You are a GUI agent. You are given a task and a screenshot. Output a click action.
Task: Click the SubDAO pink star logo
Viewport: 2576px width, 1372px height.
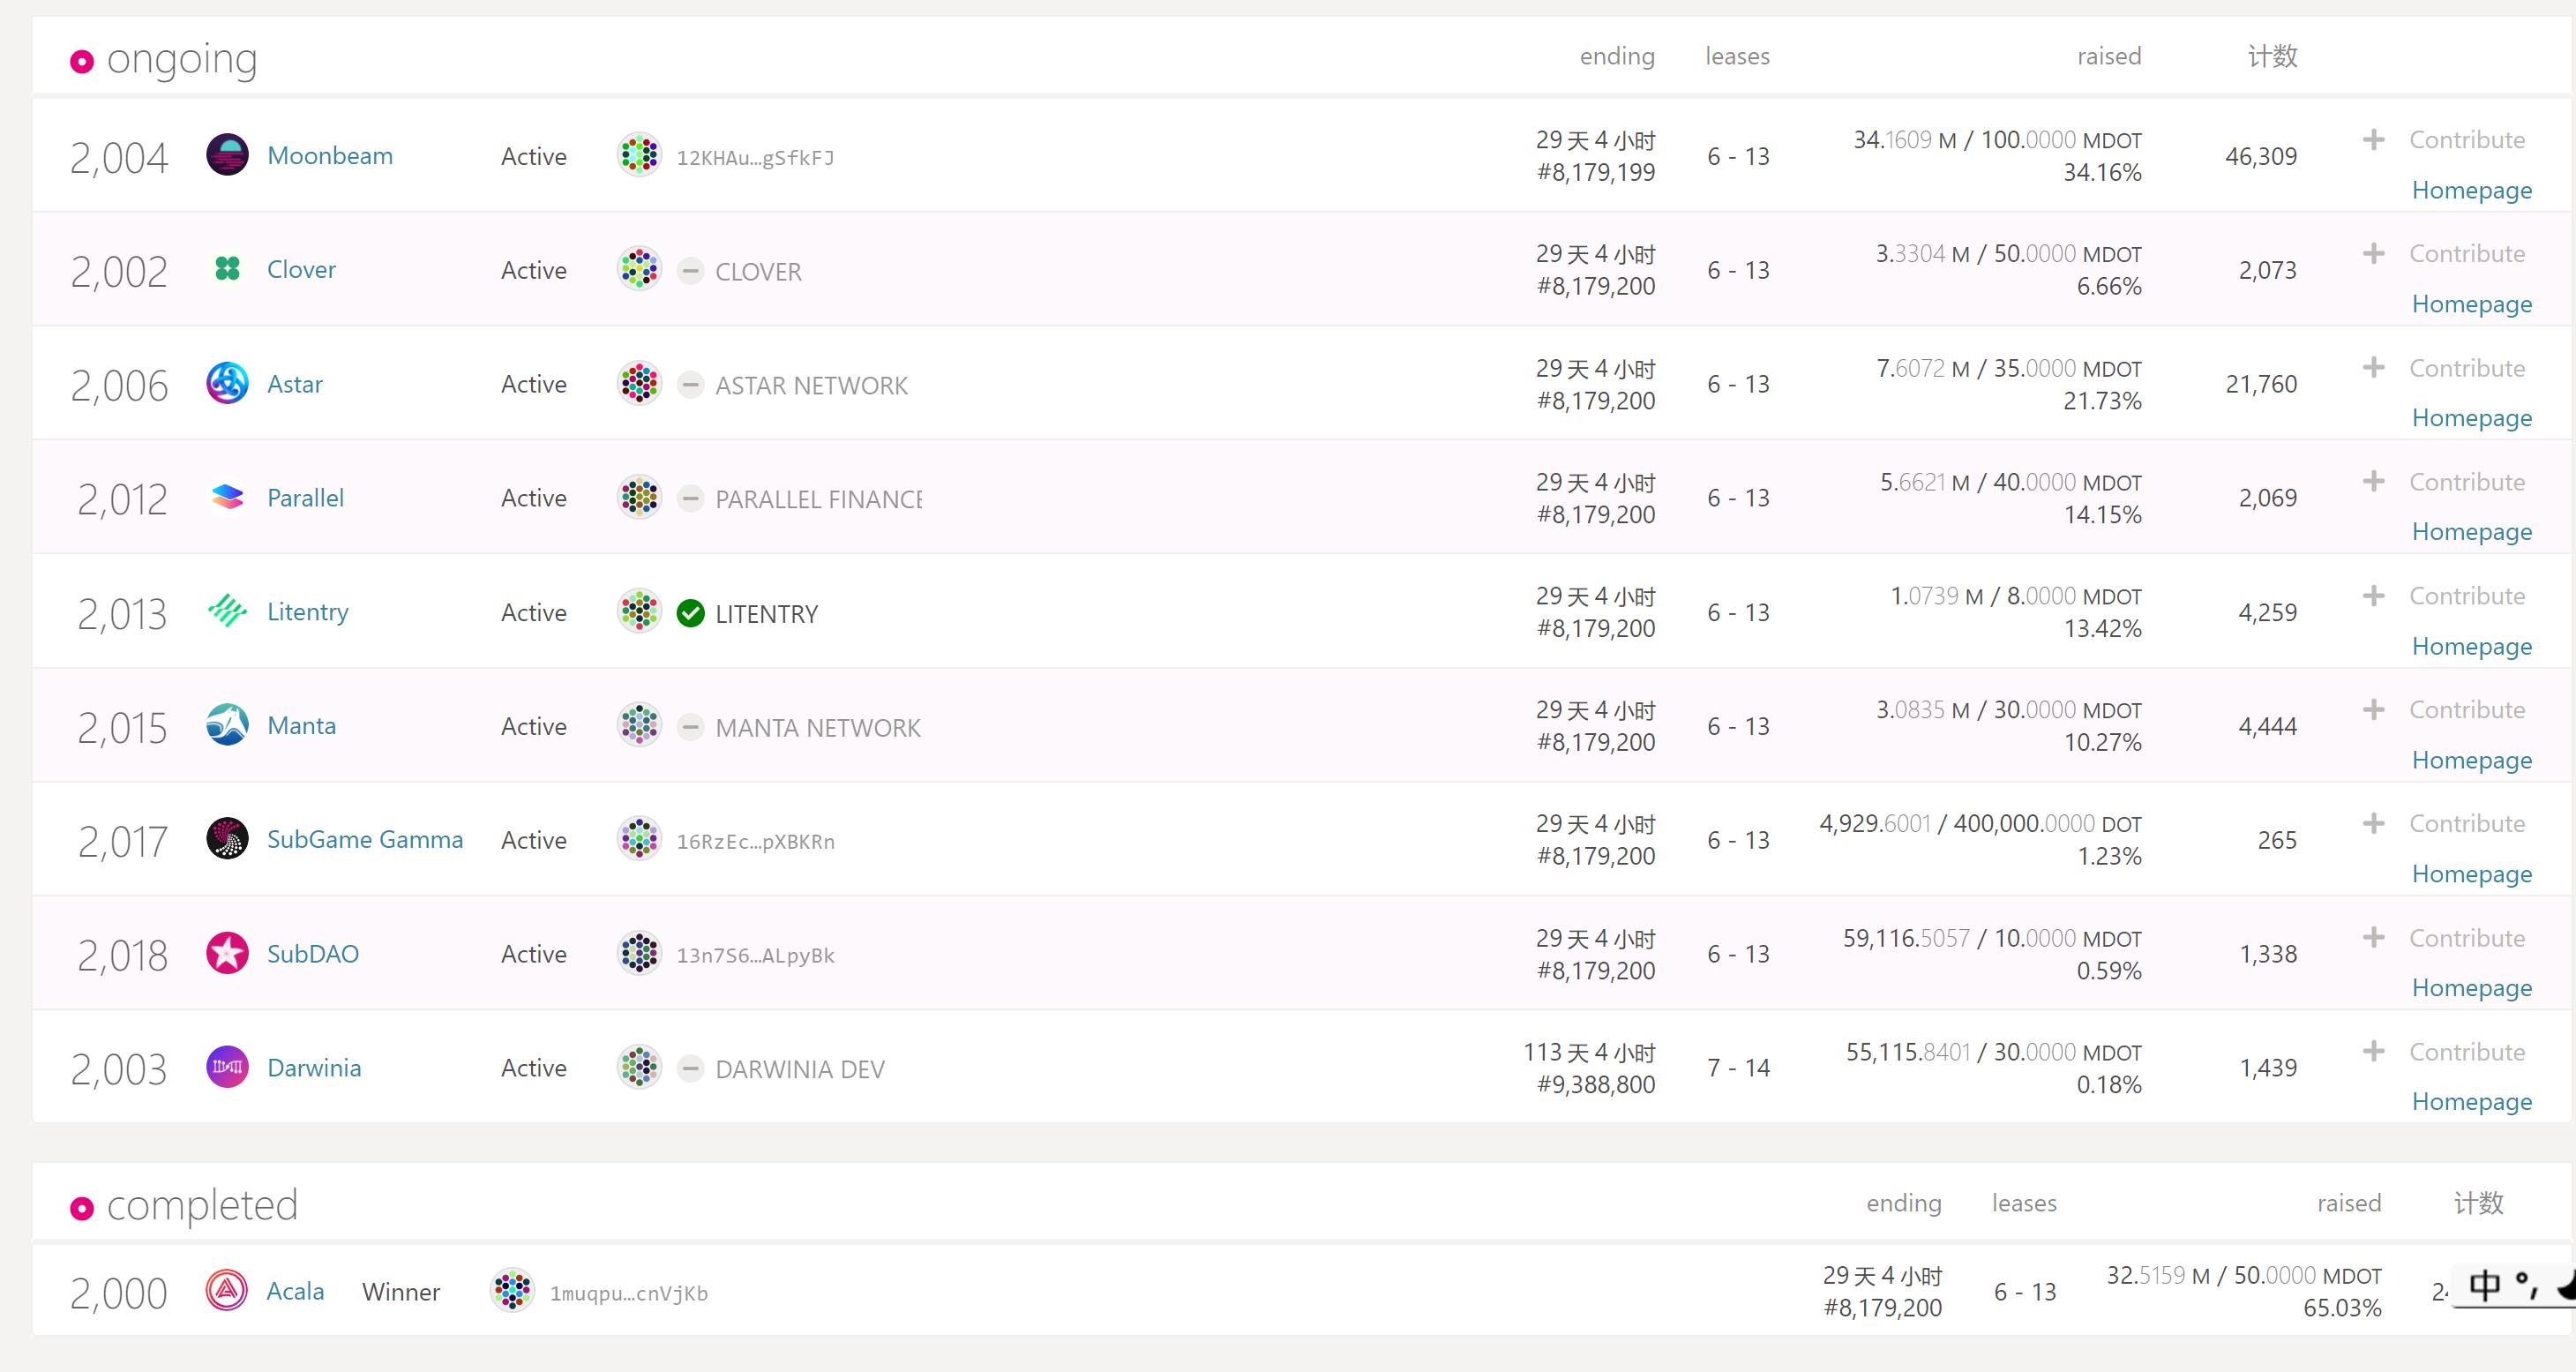click(227, 953)
